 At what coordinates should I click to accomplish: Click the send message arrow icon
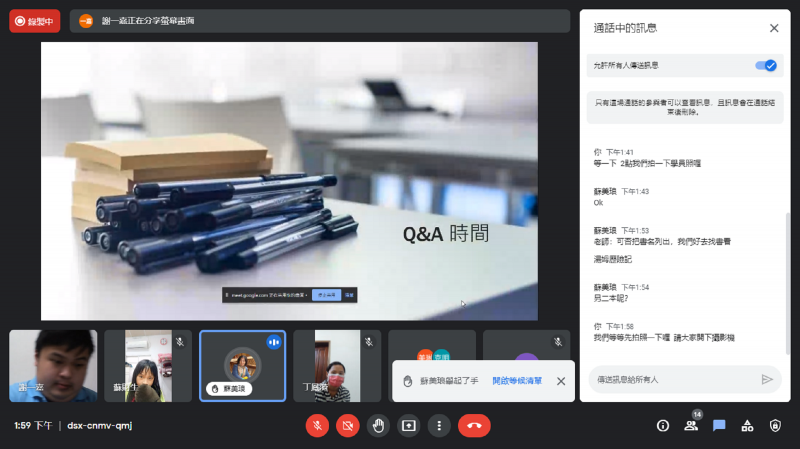pyautogui.click(x=766, y=380)
